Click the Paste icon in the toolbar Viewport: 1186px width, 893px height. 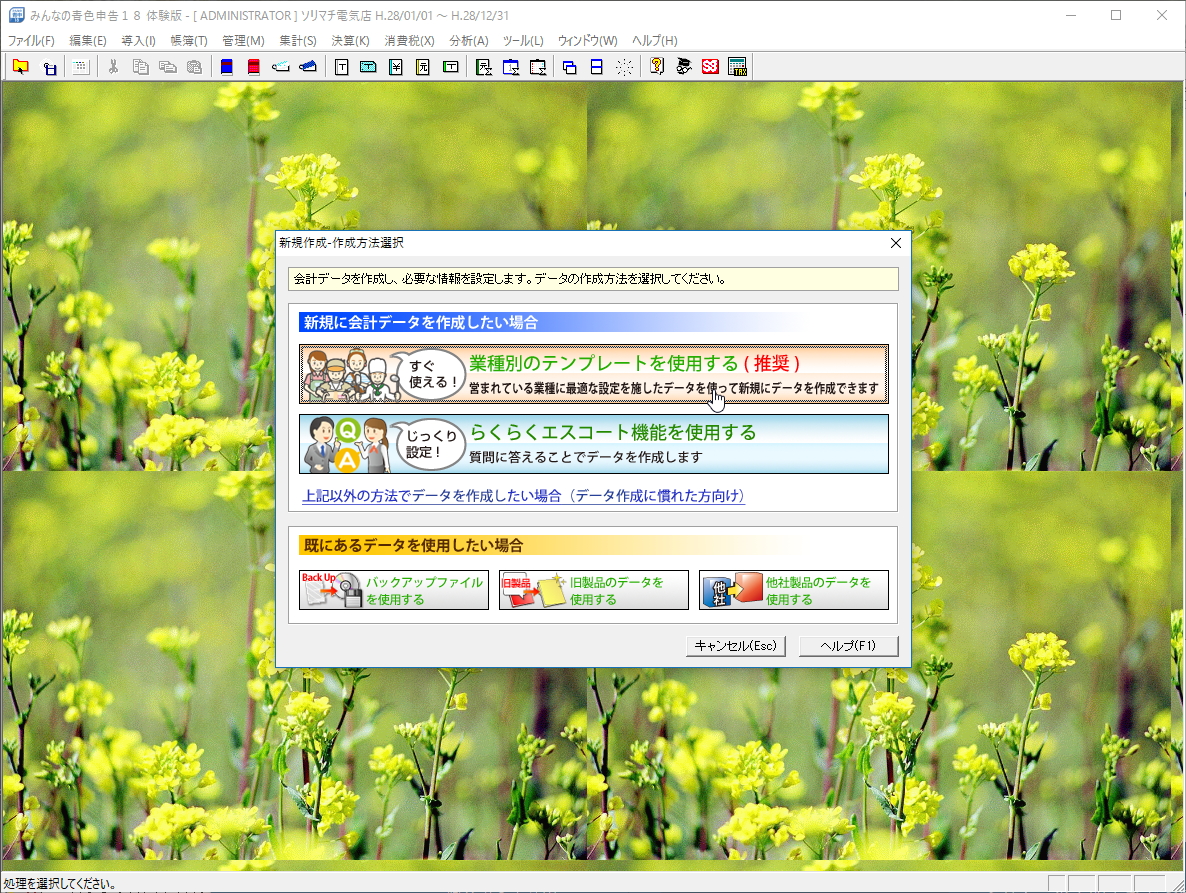coord(167,67)
